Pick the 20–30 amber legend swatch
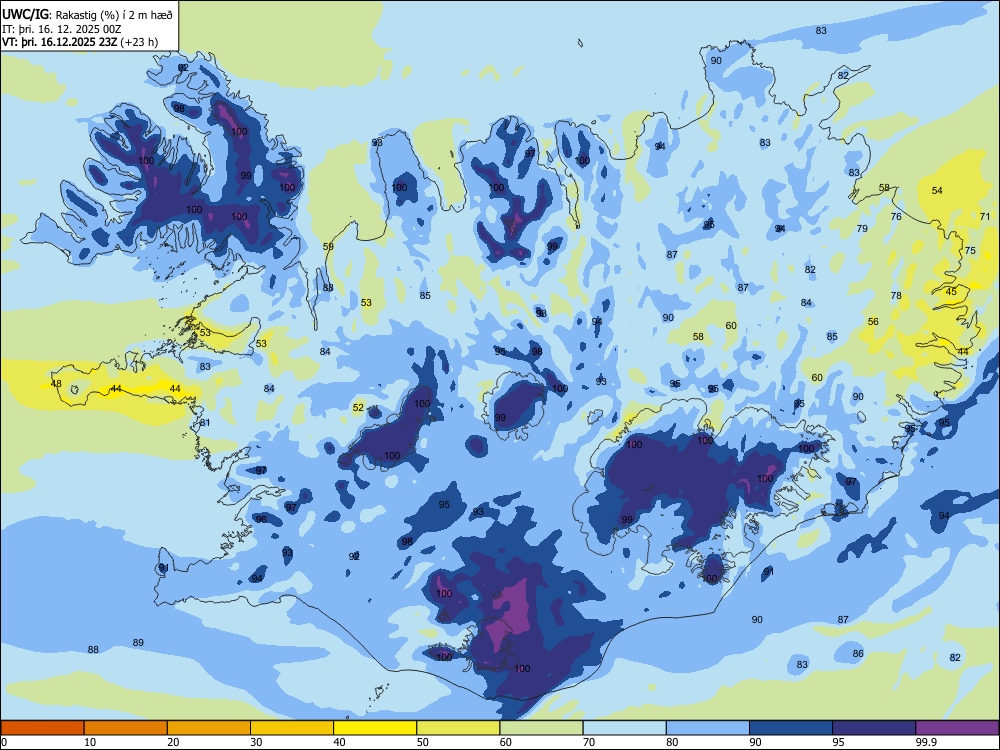Image resolution: width=1000 pixels, height=750 pixels. [209, 728]
